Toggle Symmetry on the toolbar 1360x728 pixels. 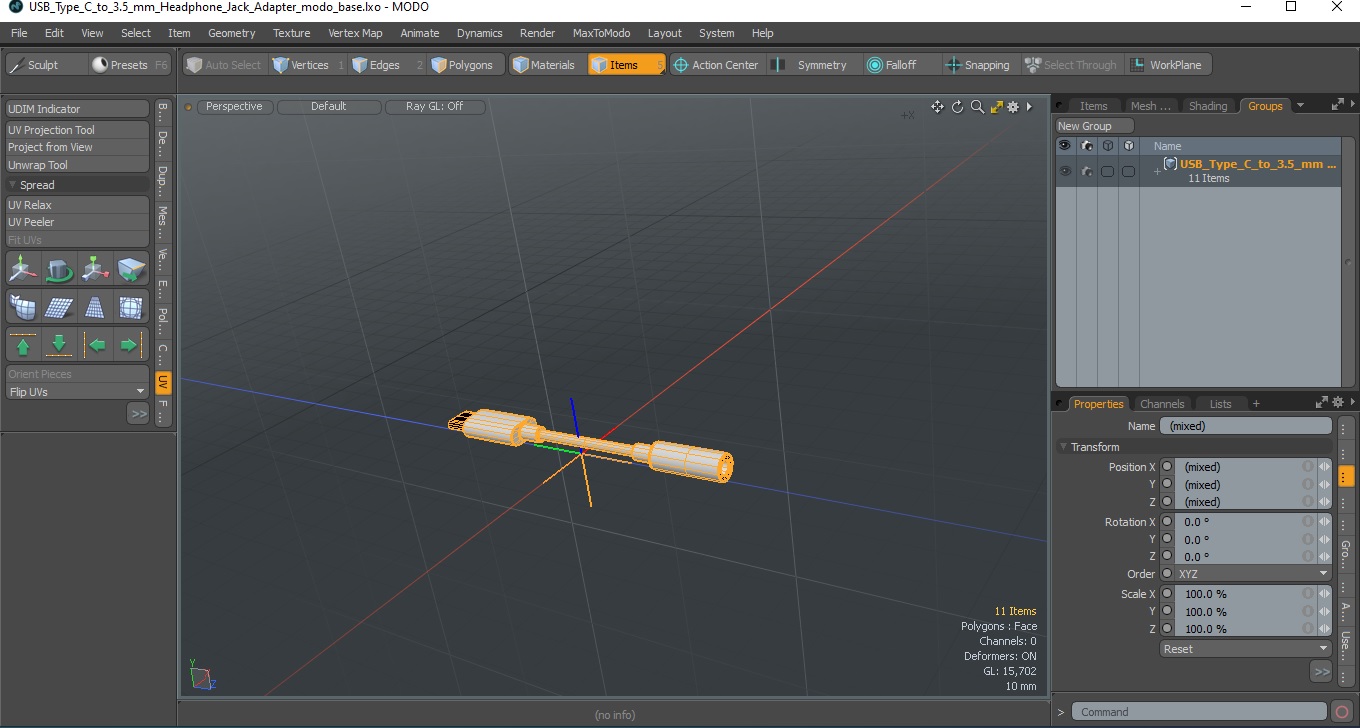(x=813, y=65)
